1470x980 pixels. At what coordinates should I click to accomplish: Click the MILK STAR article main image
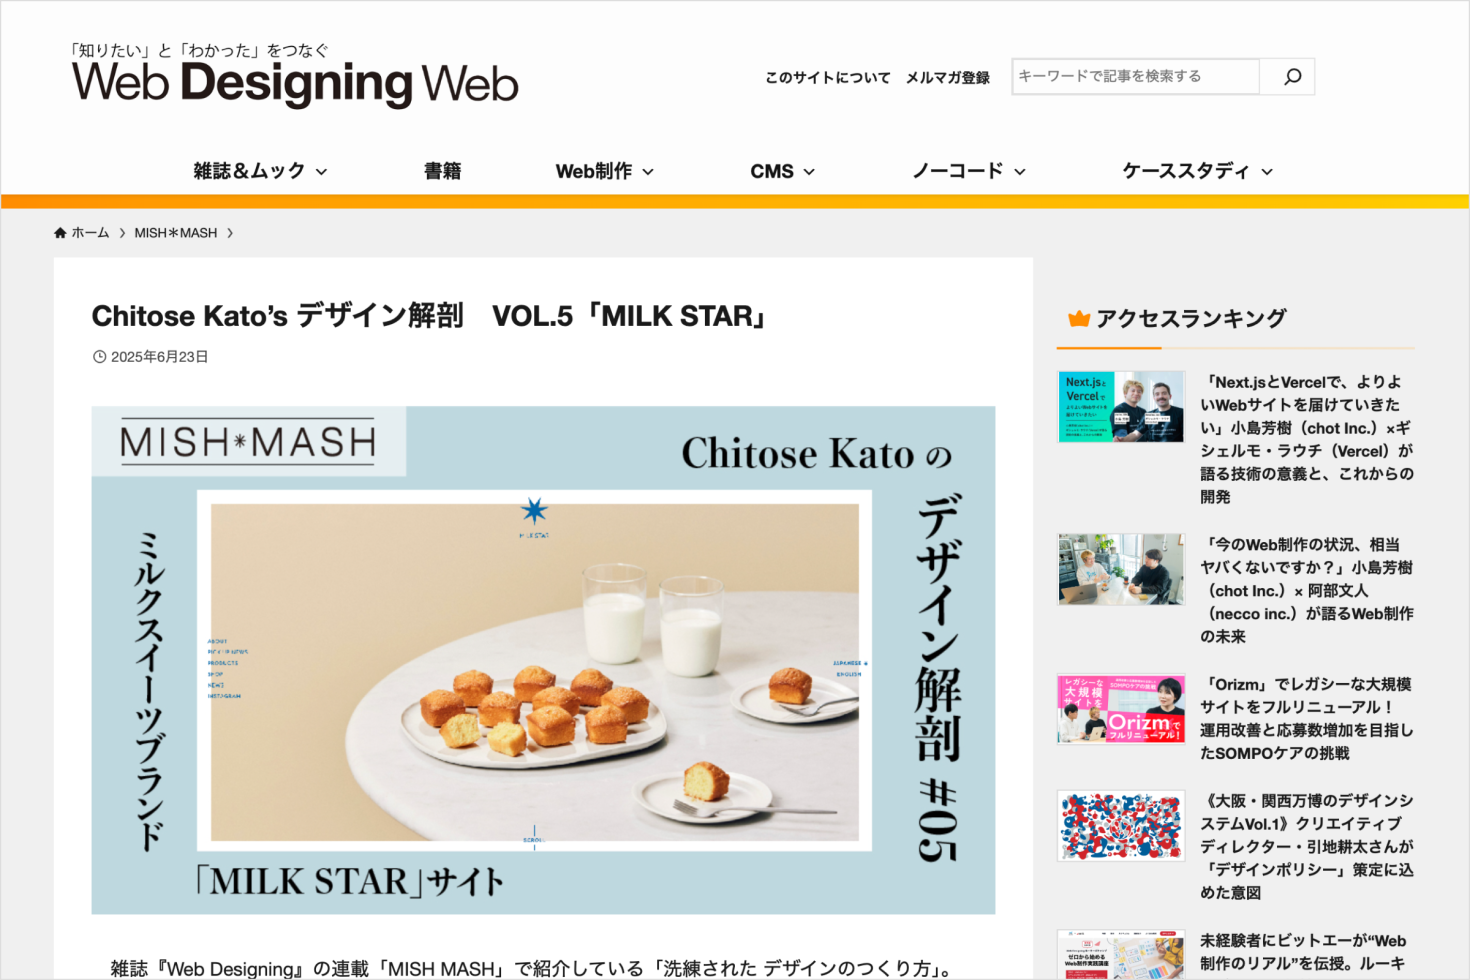543,660
